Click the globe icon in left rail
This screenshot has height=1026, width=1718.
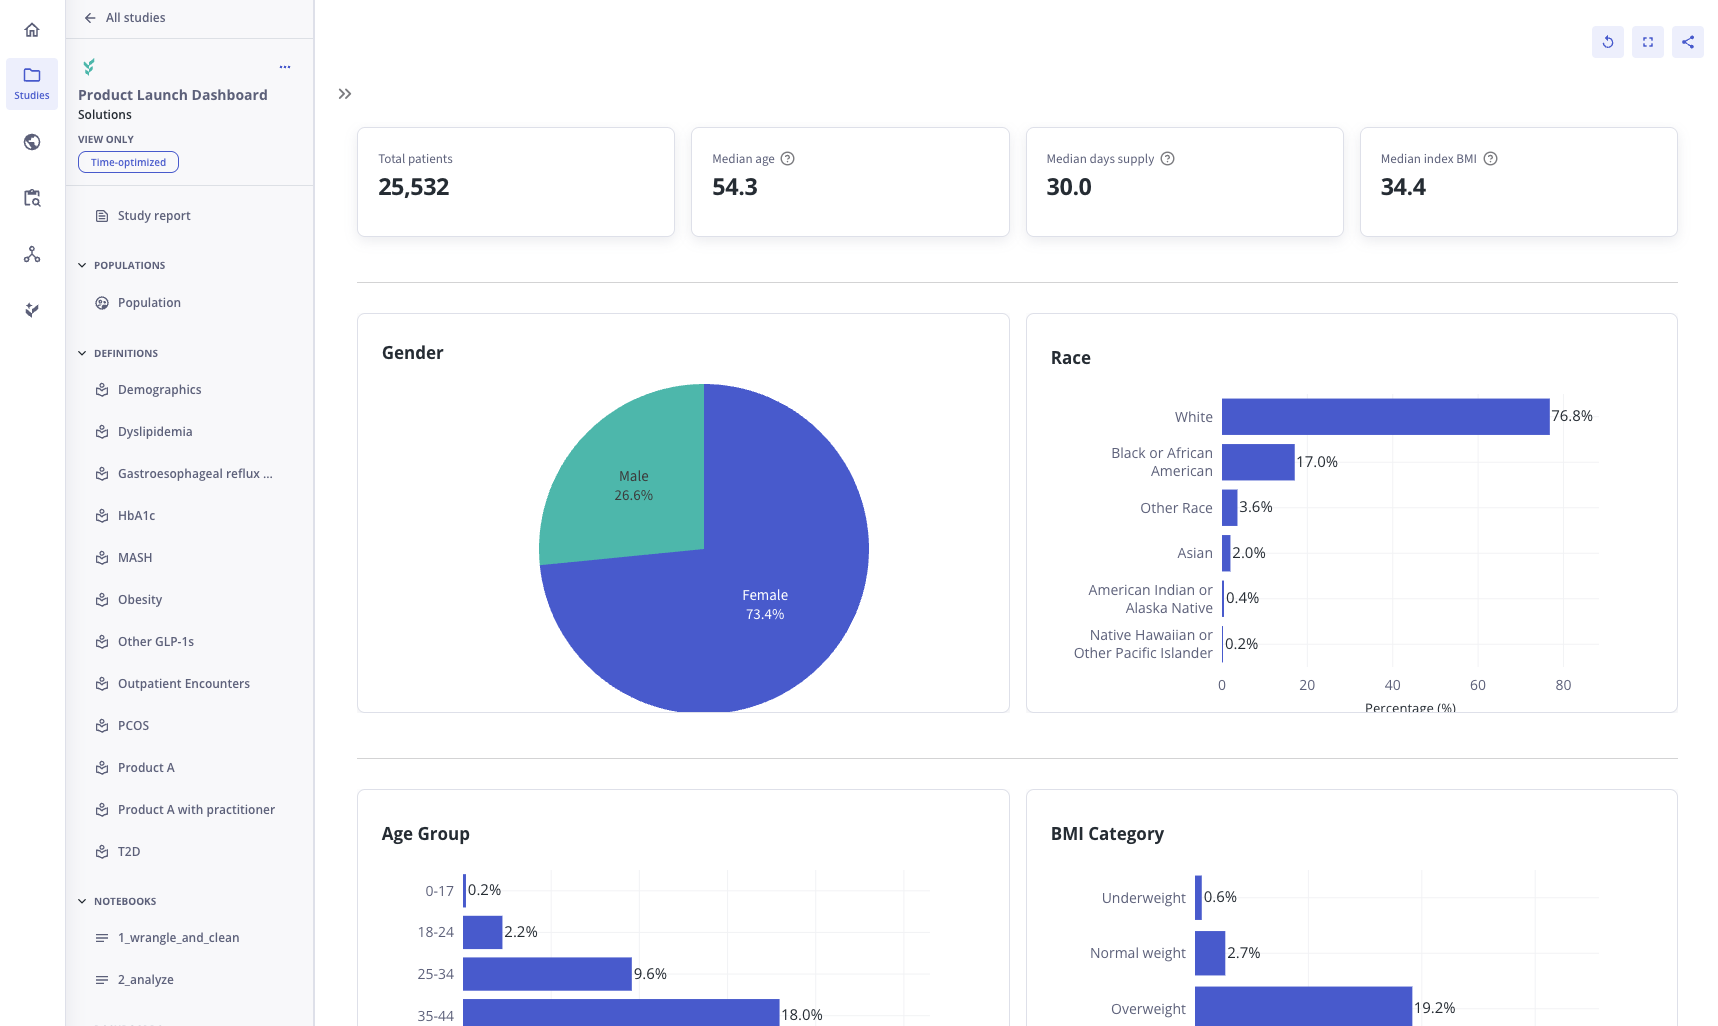click(x=32, y=142)
